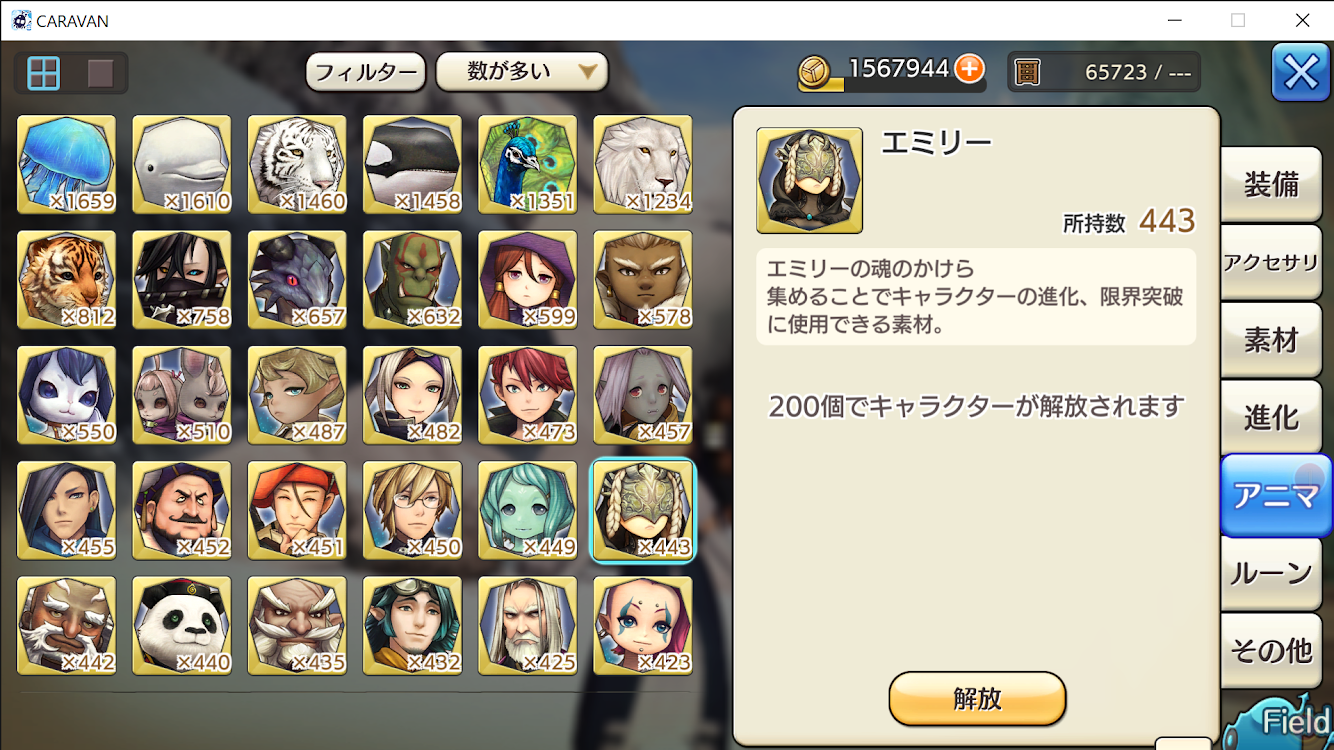This screenshot has height=750, width=1334.
Task: Click the orange plus coin icon
Action: (968, 69)
